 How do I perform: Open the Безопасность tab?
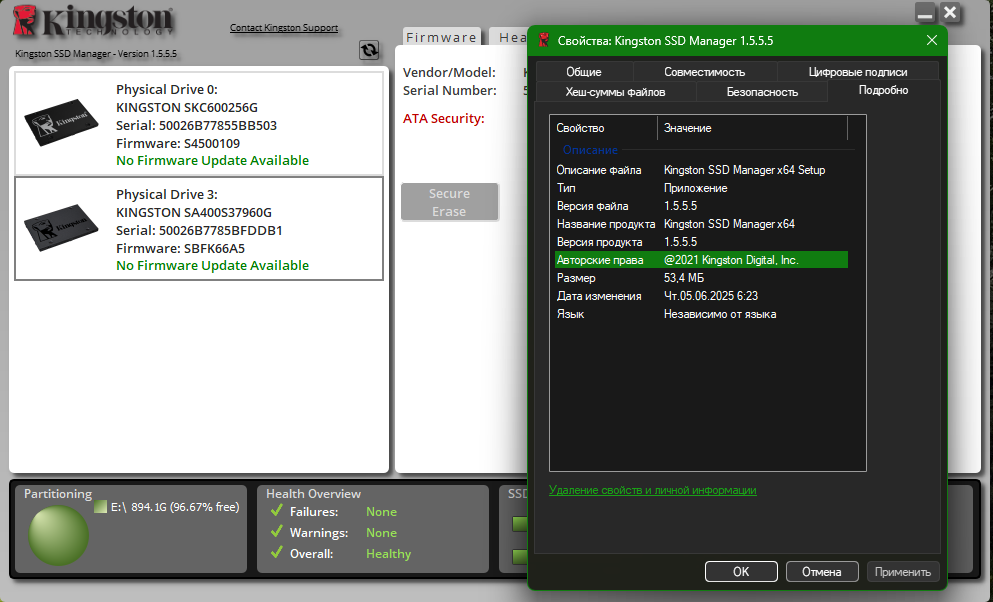pyautogui.click(x=762, y=92)
